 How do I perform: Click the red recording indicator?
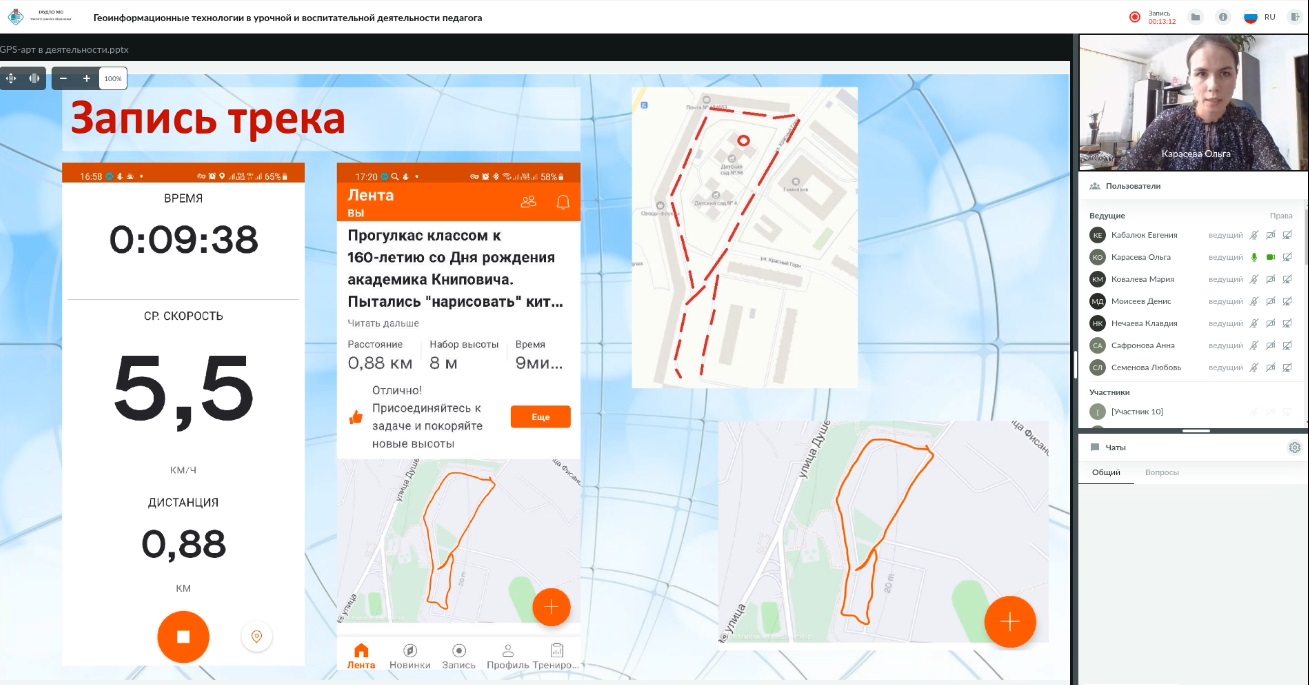1135,17
